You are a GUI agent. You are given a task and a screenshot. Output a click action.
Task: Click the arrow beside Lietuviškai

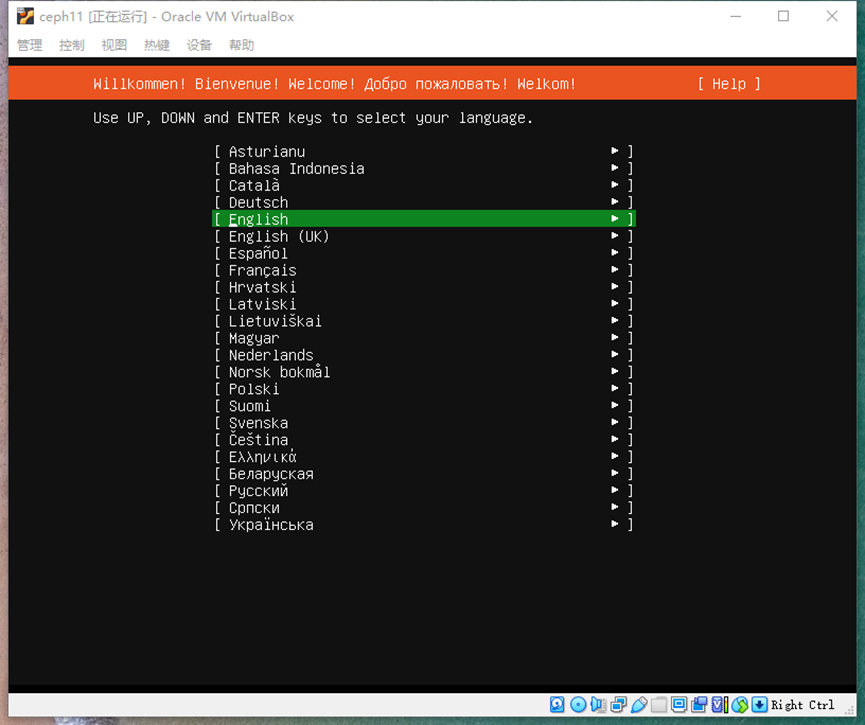tap(615, 321)
